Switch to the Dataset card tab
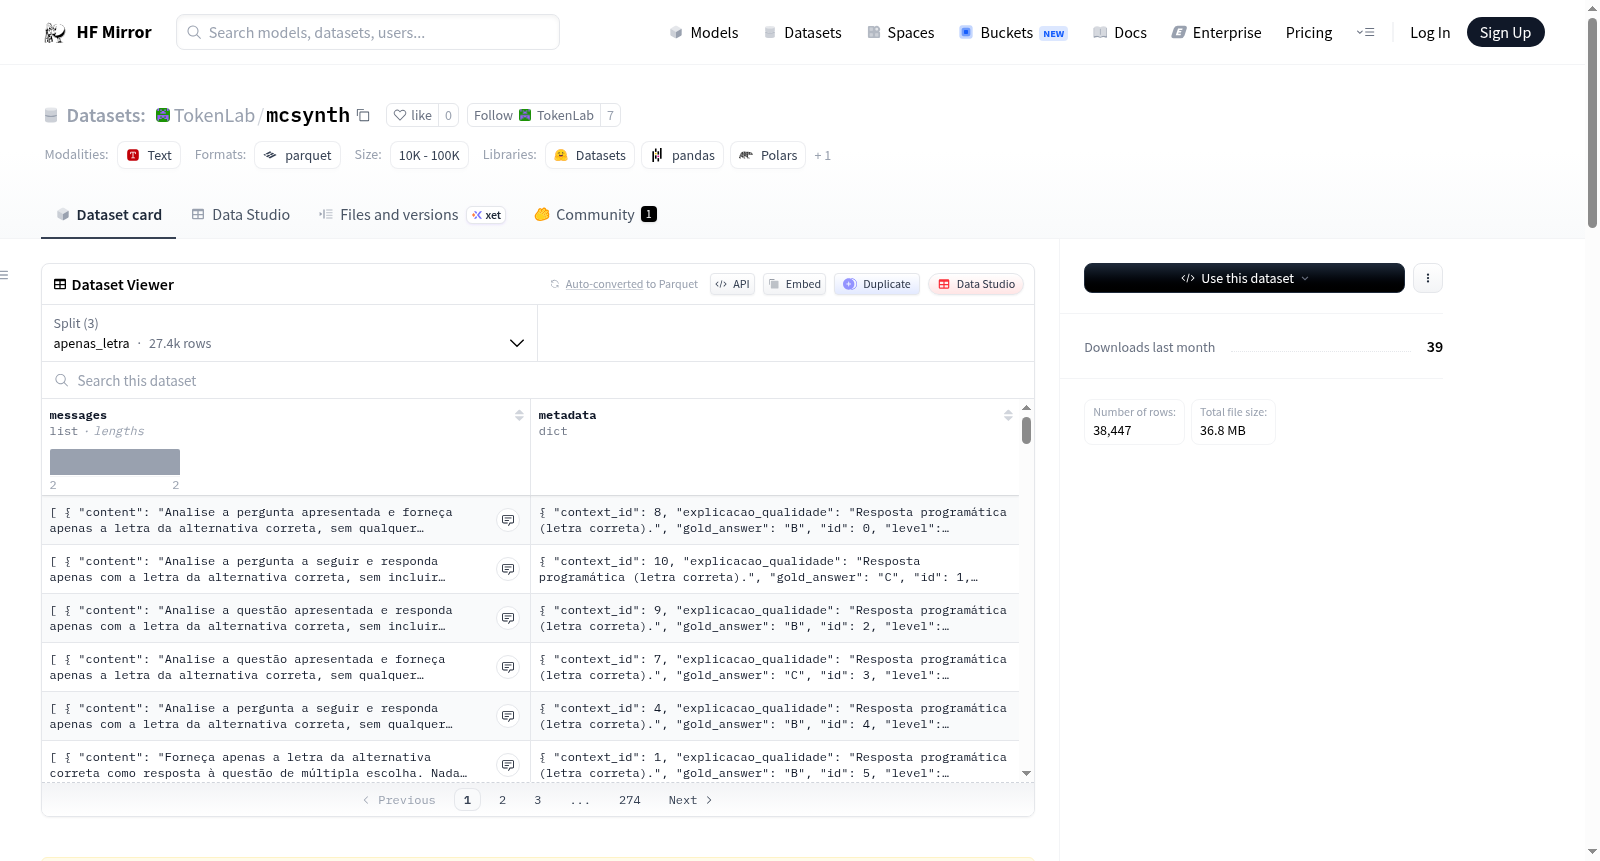This screenshot has height=861, width=1600. 108,215
